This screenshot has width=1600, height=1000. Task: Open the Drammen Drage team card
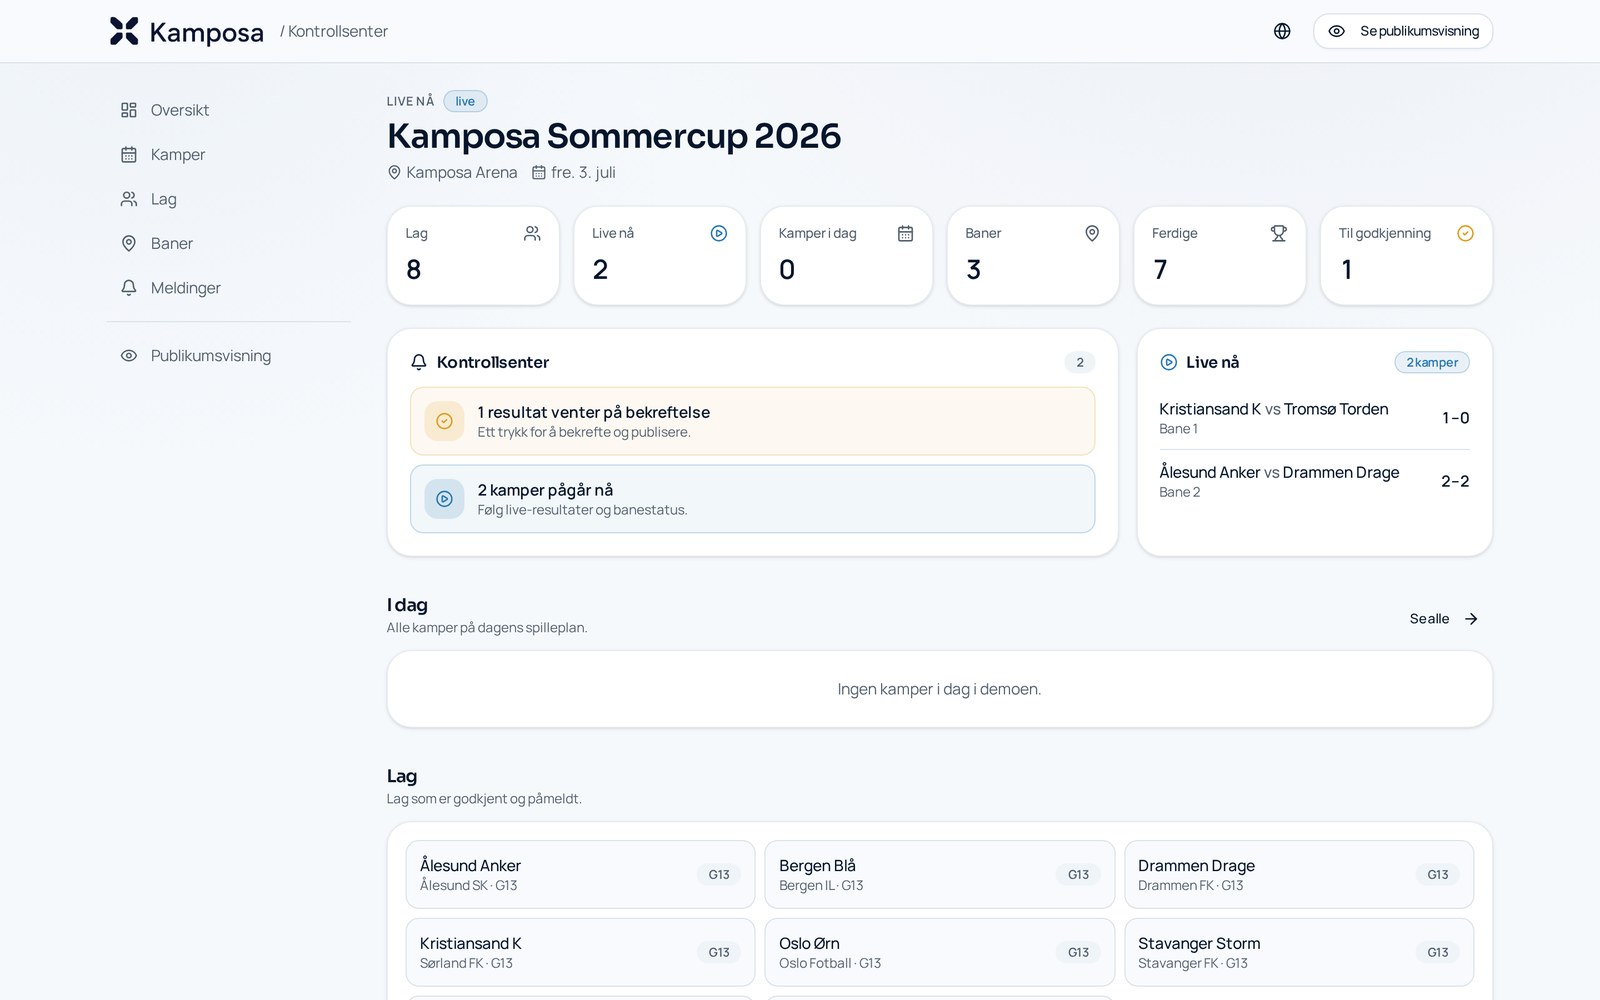1299,875
